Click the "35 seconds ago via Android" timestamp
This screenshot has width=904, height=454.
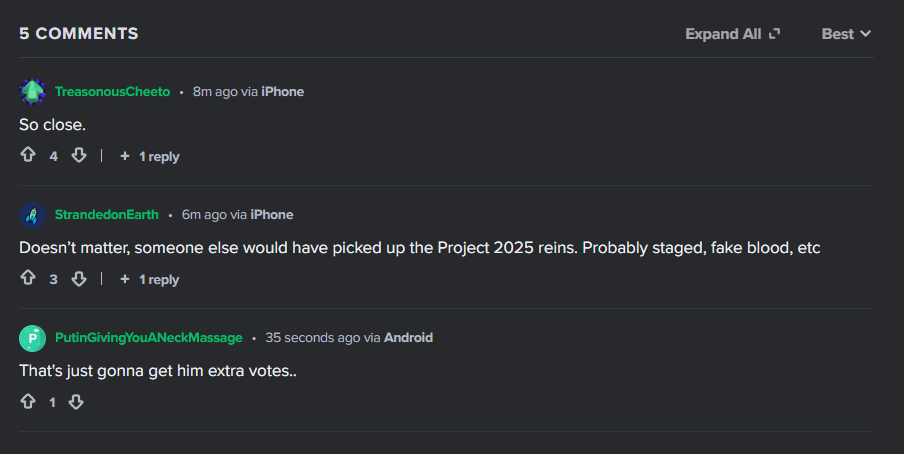point(349,337)
